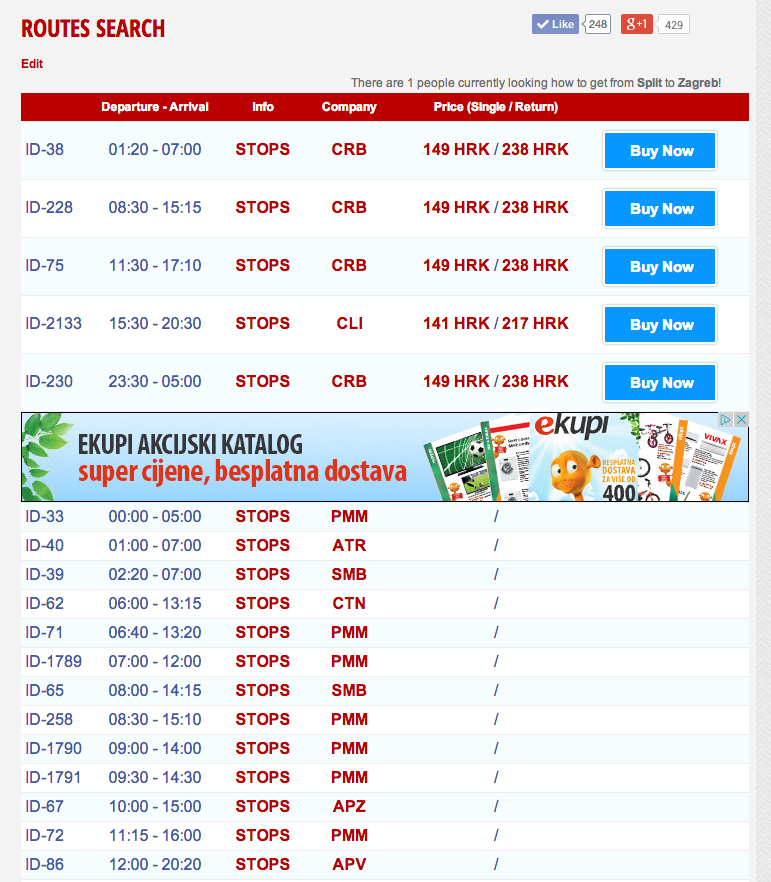View STOPS for route ID-1789

(263, 662)
